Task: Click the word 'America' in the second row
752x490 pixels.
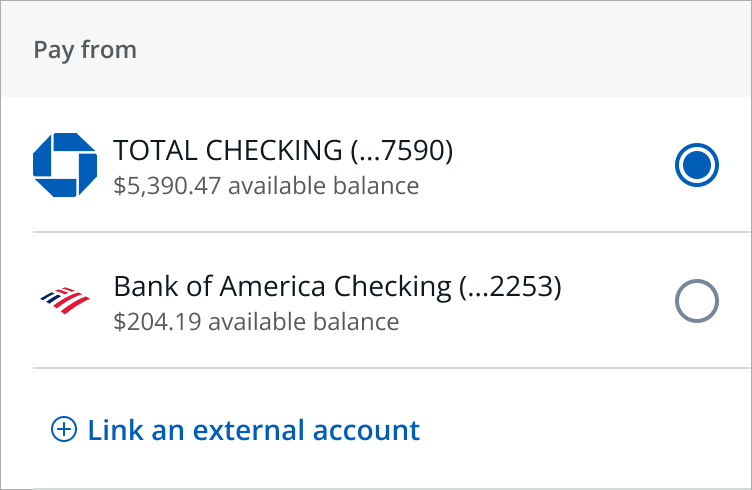Action: [x=272, y=286]
